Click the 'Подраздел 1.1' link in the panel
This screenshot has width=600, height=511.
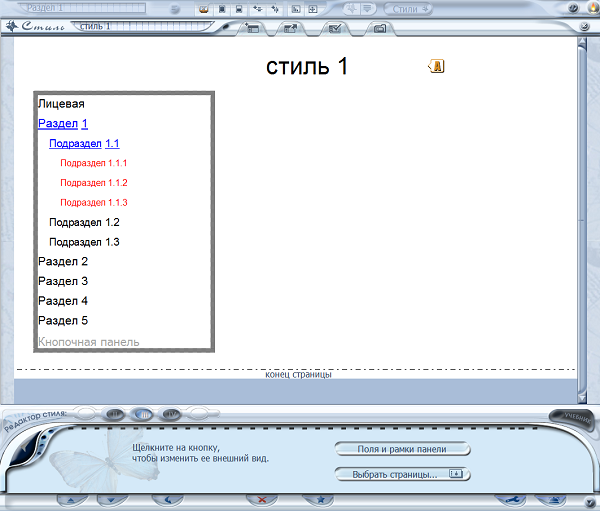click(x=84, y=143)
